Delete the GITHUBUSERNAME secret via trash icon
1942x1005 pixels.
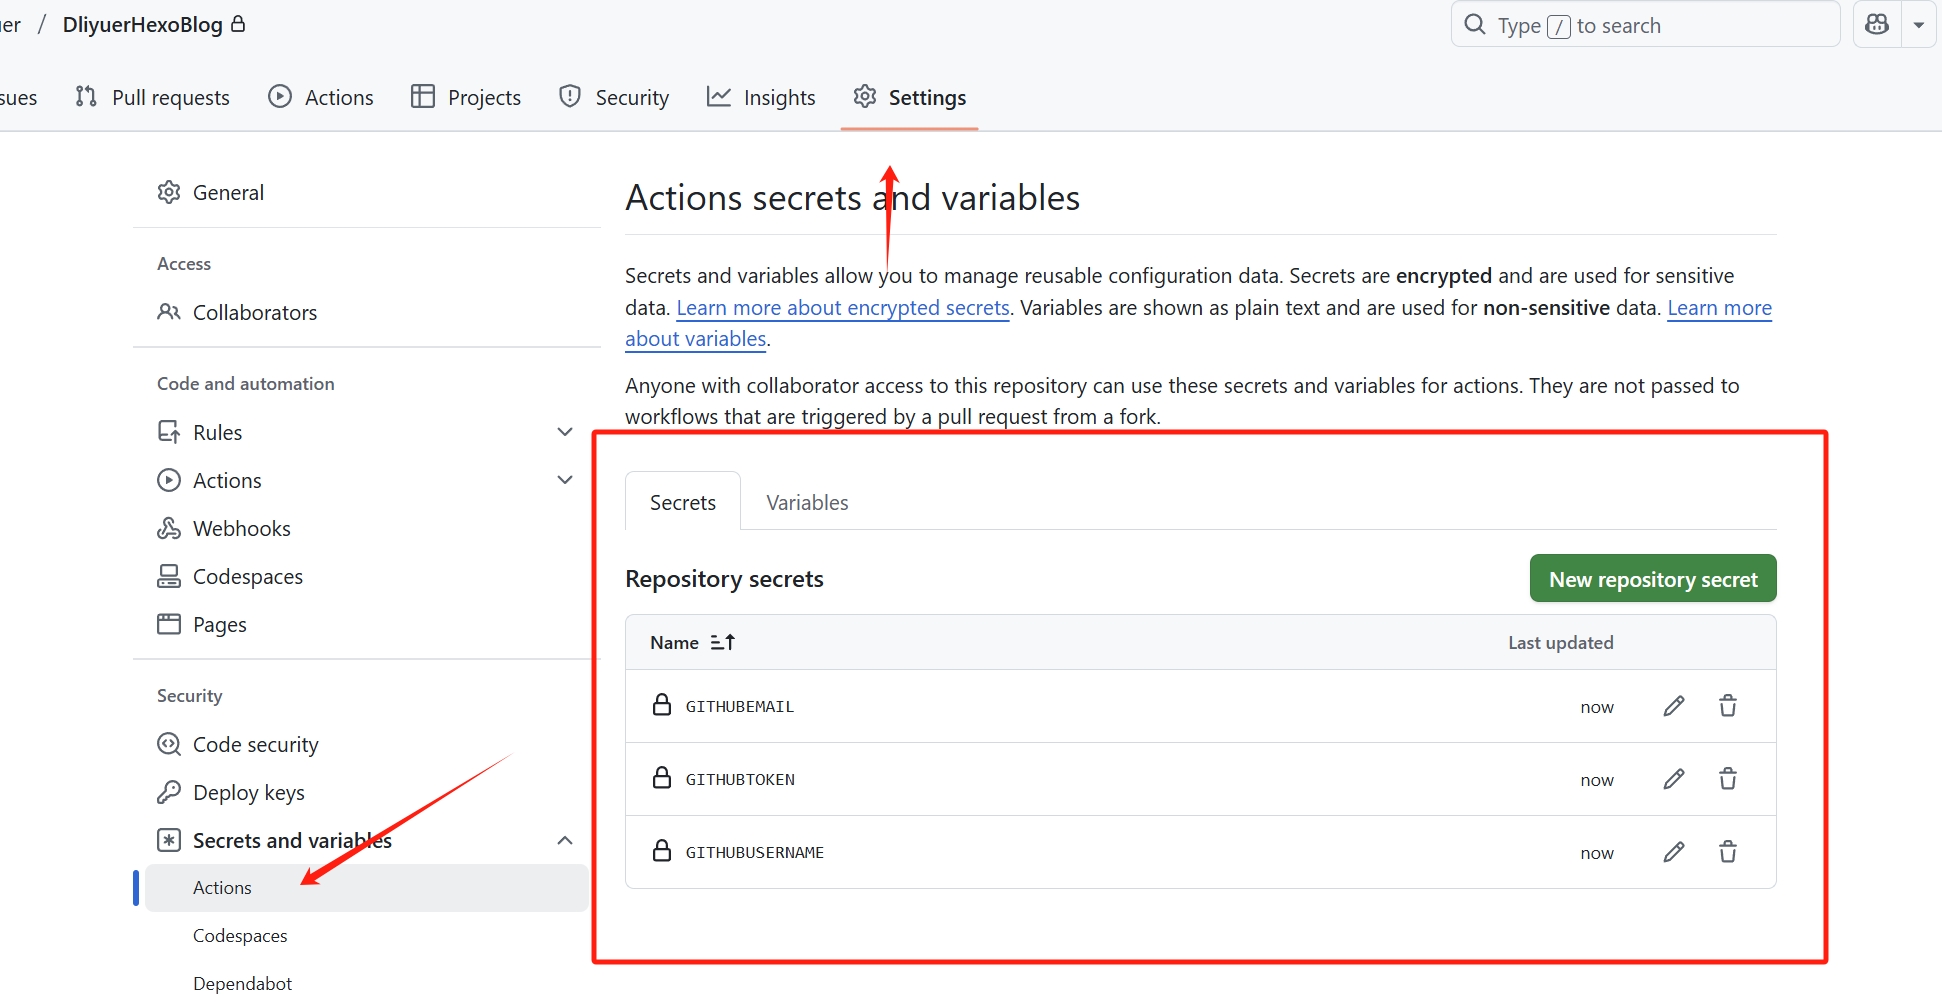click(x=1728, y=852)
